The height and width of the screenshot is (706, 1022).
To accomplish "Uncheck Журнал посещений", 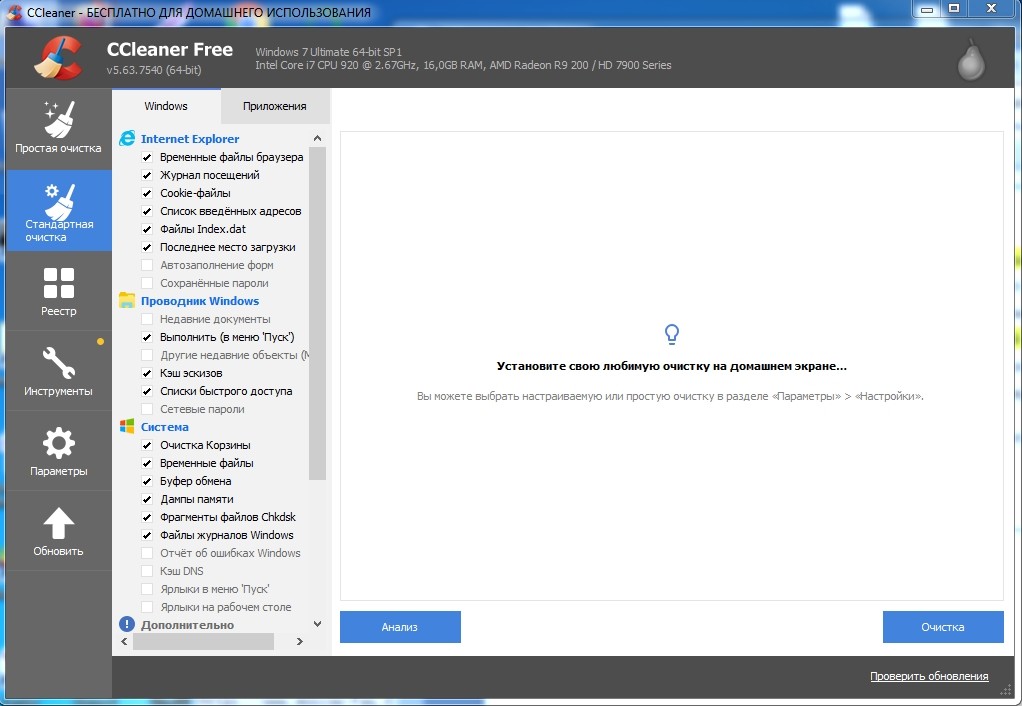I will pyautogui.click(x=147, y=175).
